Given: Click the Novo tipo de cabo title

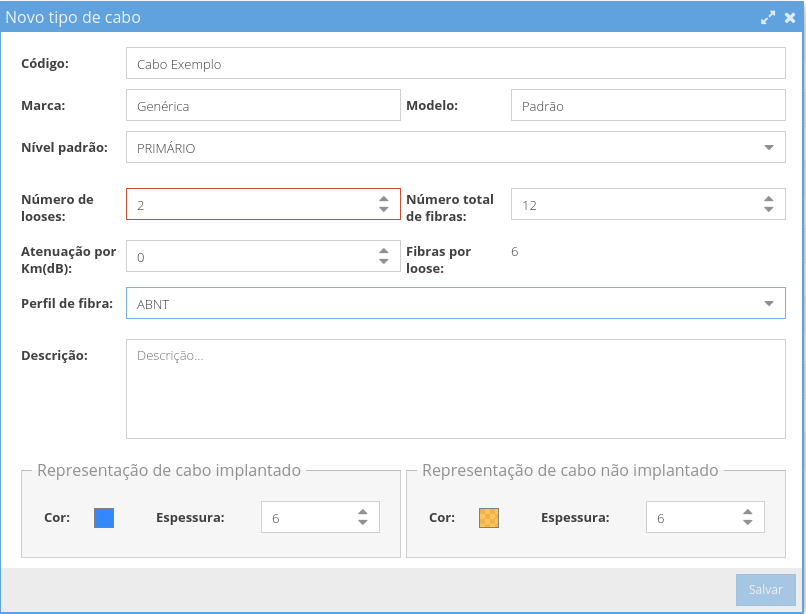Looking at the screenshot, I should click(73, 17).
